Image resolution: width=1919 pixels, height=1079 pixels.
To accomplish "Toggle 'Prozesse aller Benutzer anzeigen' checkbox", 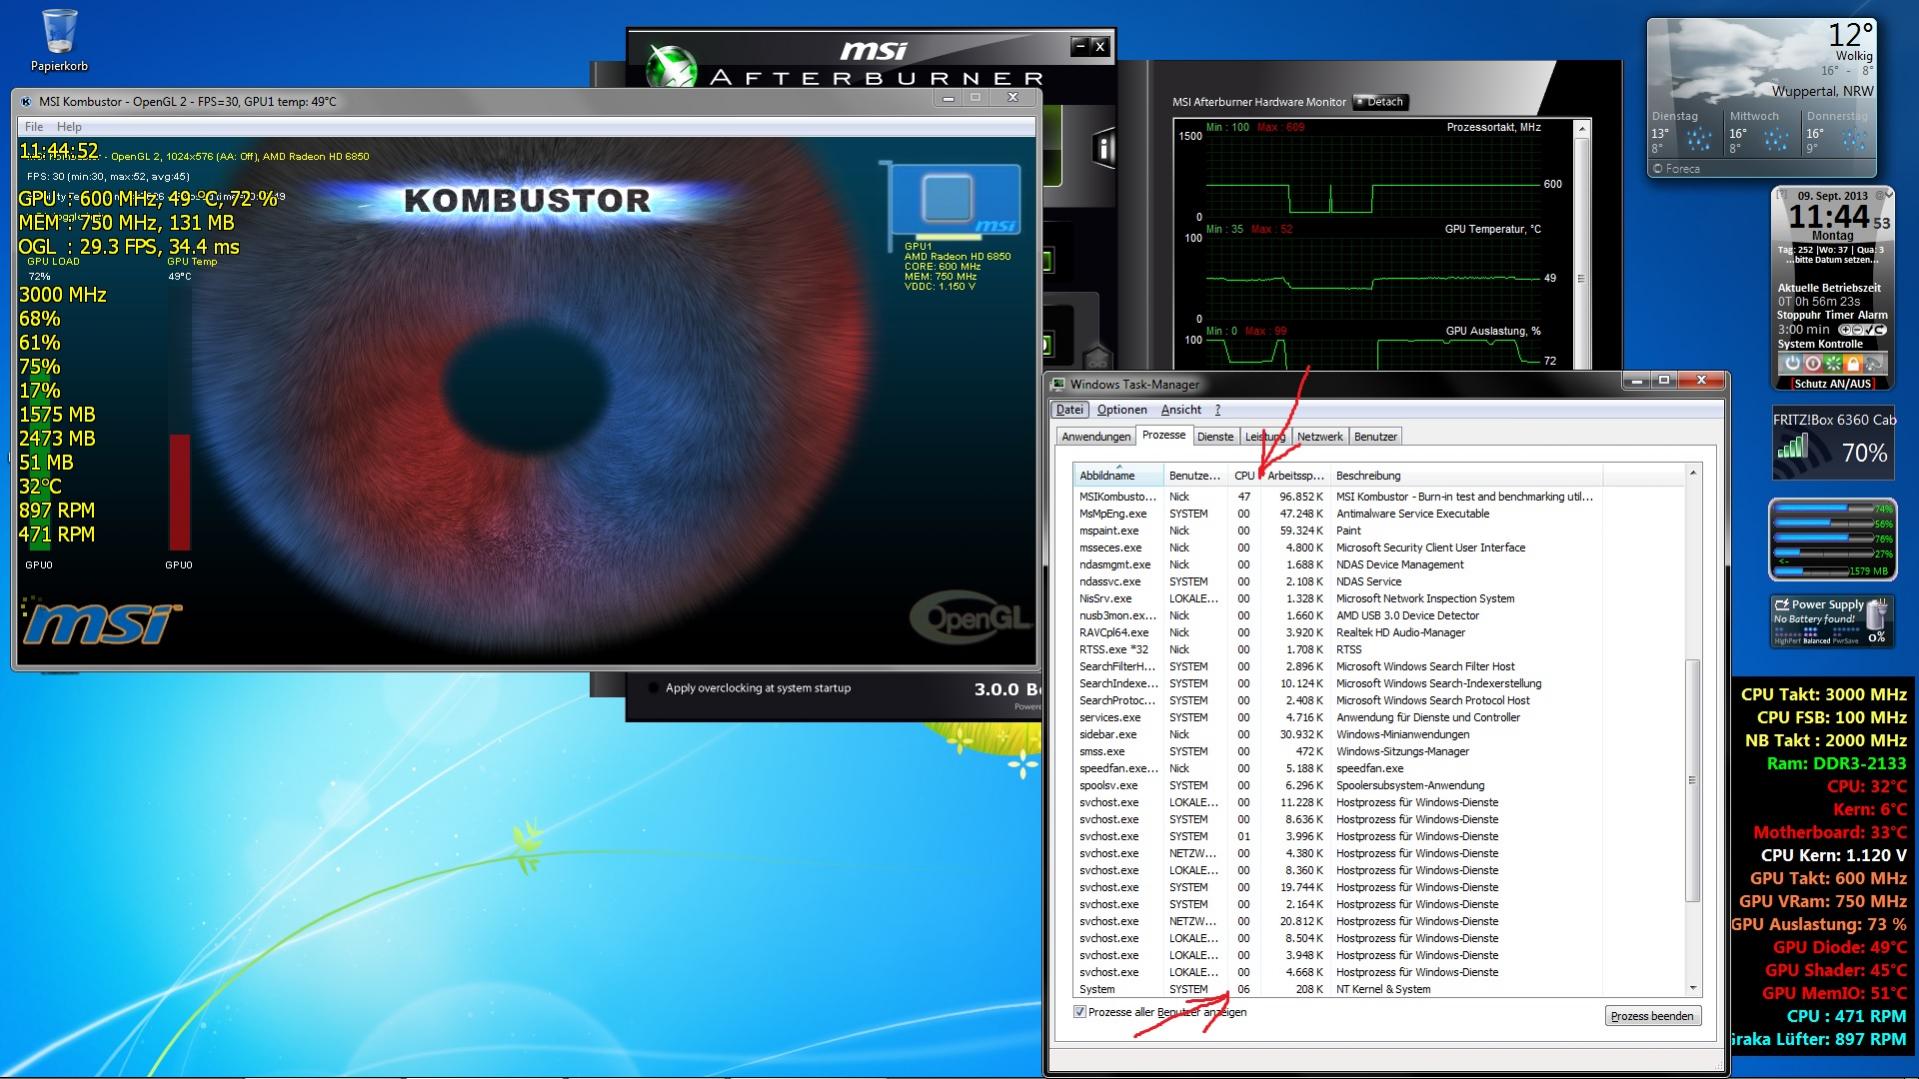I will 1080,1012.
